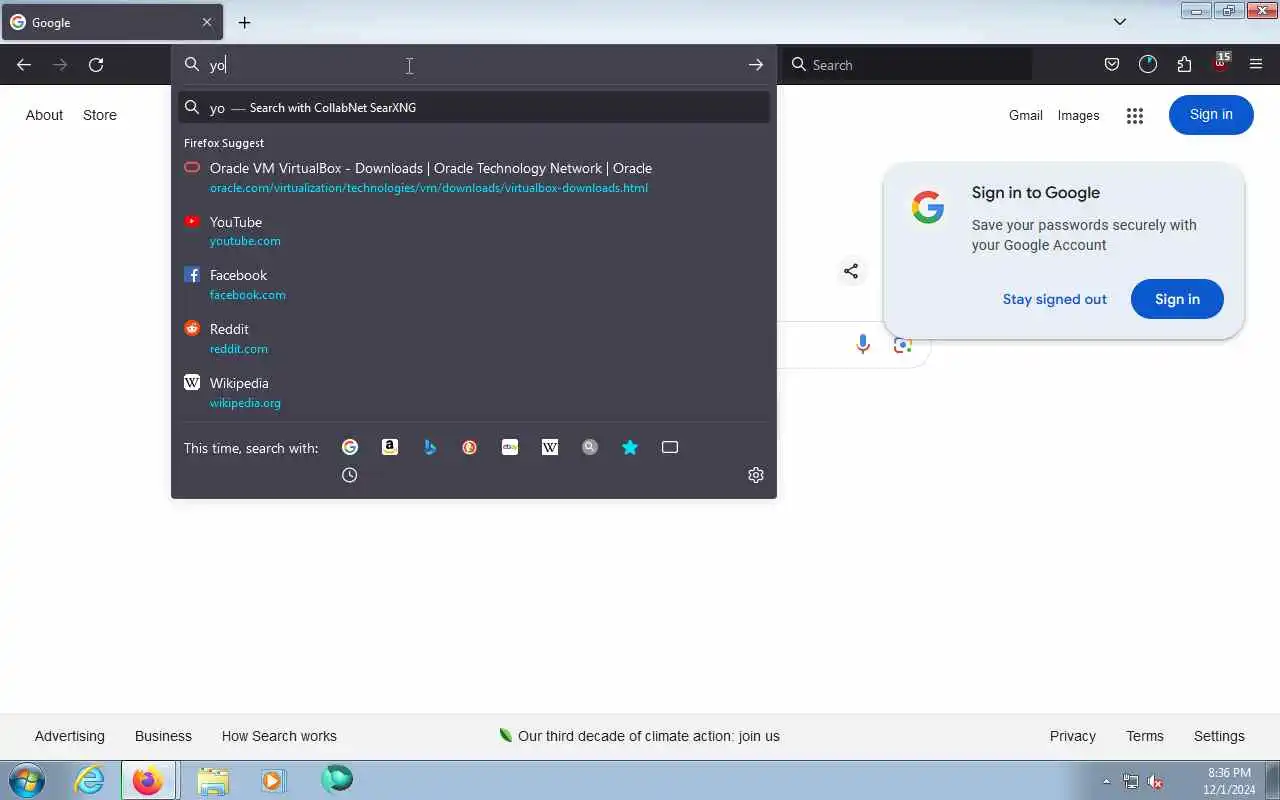Viewport: 1280px width, 800px height.
Task: Open the Store link
Action: pyautogui.click(x=100, y=115)
